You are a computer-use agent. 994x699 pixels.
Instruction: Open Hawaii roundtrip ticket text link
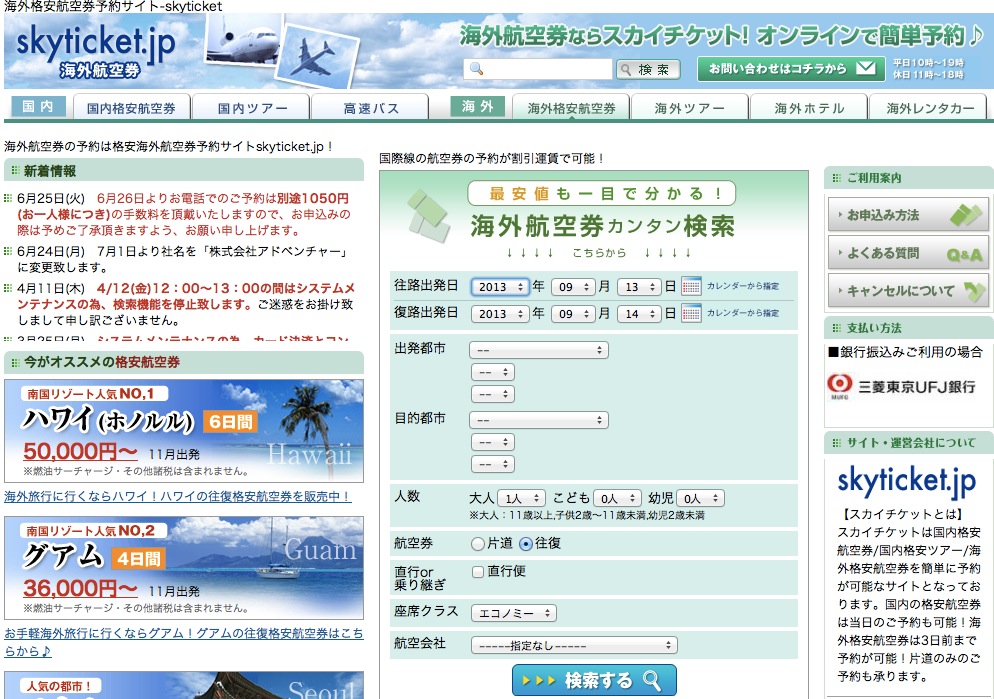pyautogui.click(x=178, y=496)
